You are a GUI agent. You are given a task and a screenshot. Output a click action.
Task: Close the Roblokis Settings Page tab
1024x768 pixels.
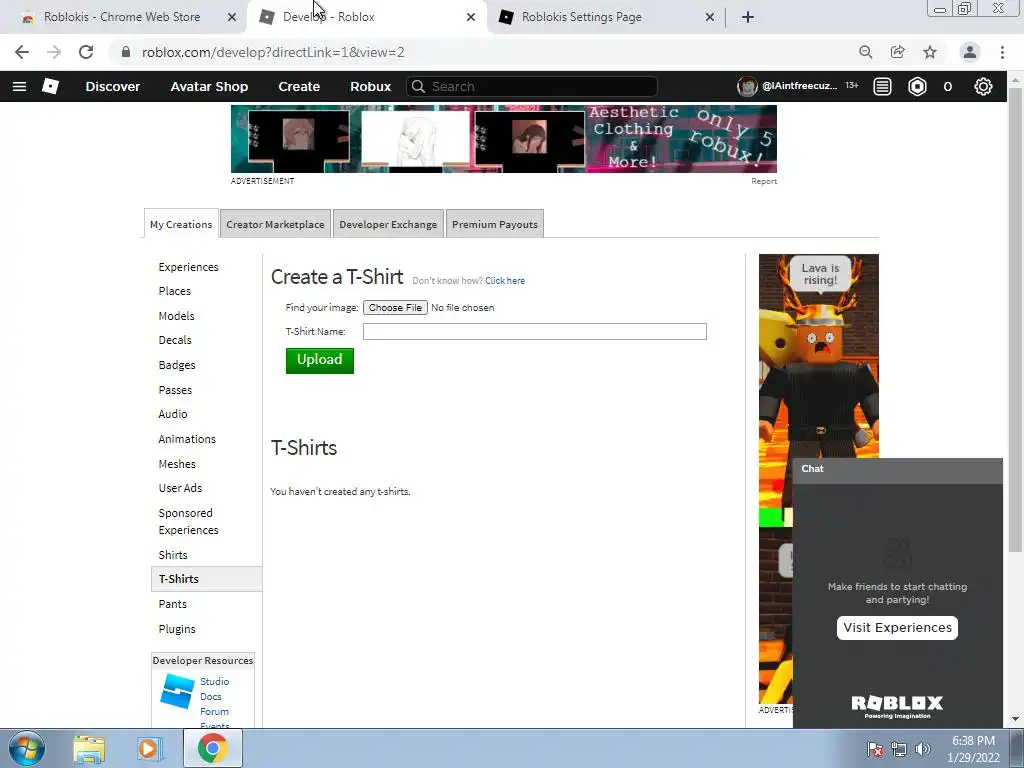coord(710,17)
